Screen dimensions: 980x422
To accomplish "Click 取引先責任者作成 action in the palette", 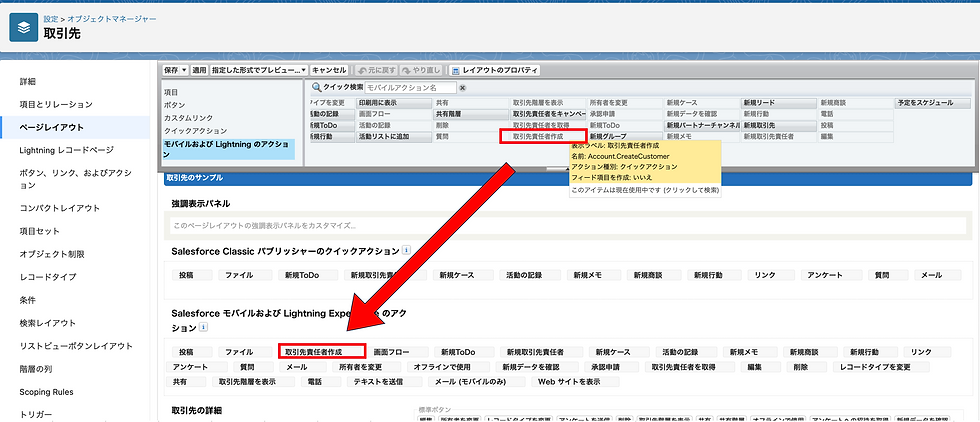I will click(x=543, y=136).
